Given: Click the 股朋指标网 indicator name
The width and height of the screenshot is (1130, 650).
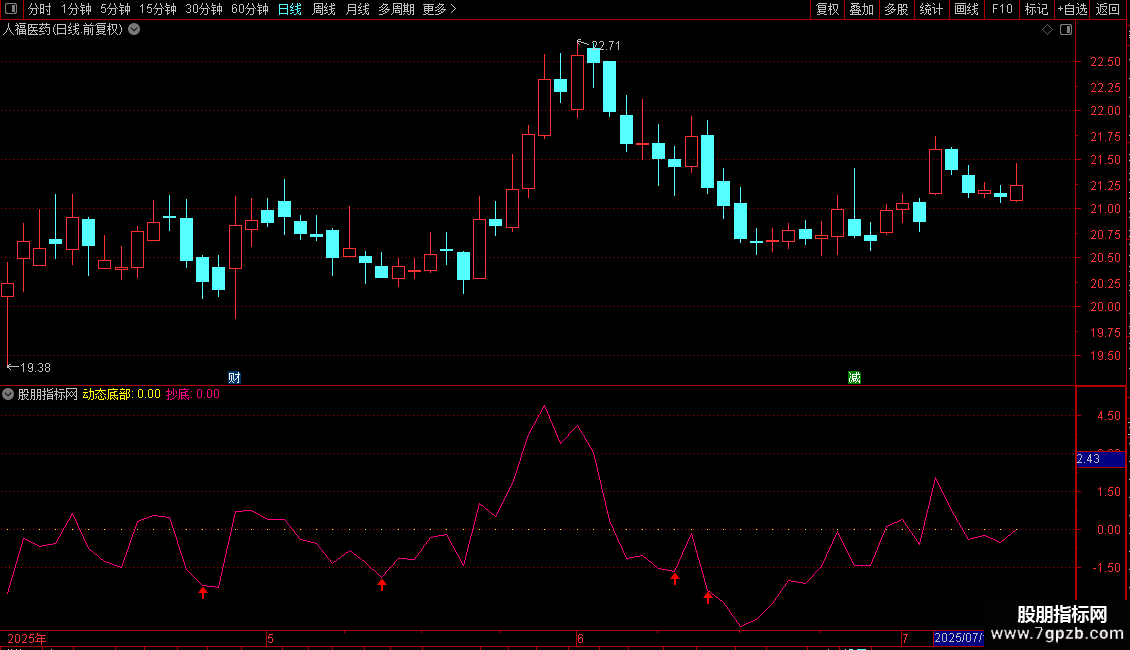Looking at the screenshot, I should tap(48, 394).
